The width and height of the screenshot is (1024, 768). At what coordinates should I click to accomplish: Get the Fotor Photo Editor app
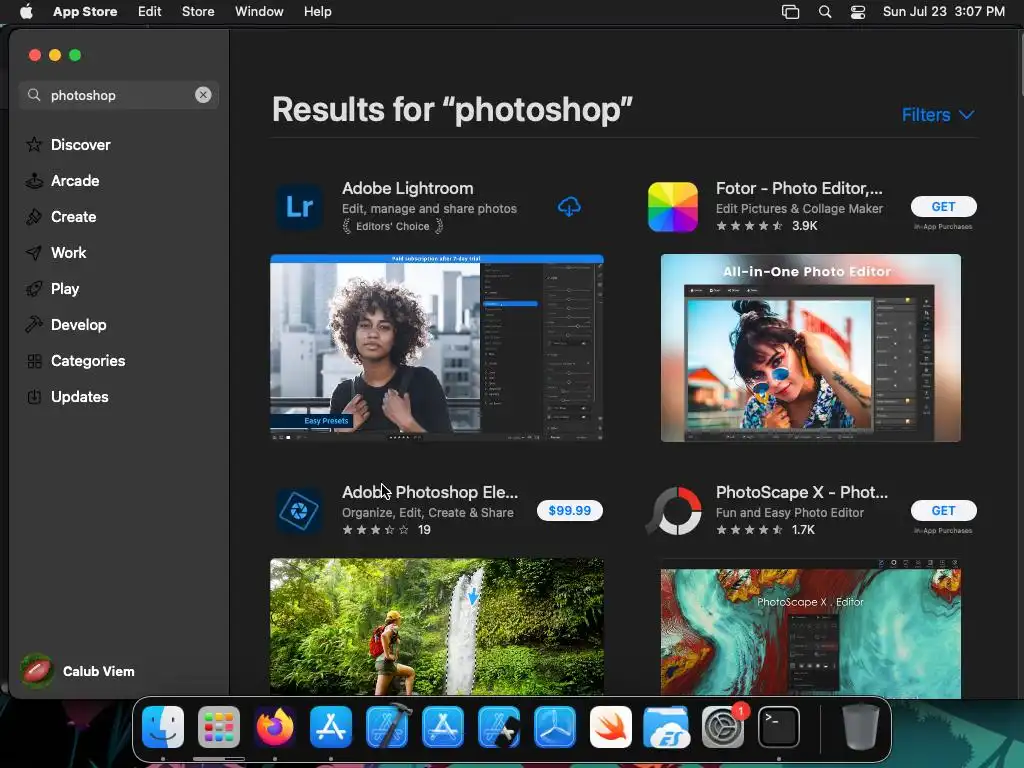click(944, 206)
